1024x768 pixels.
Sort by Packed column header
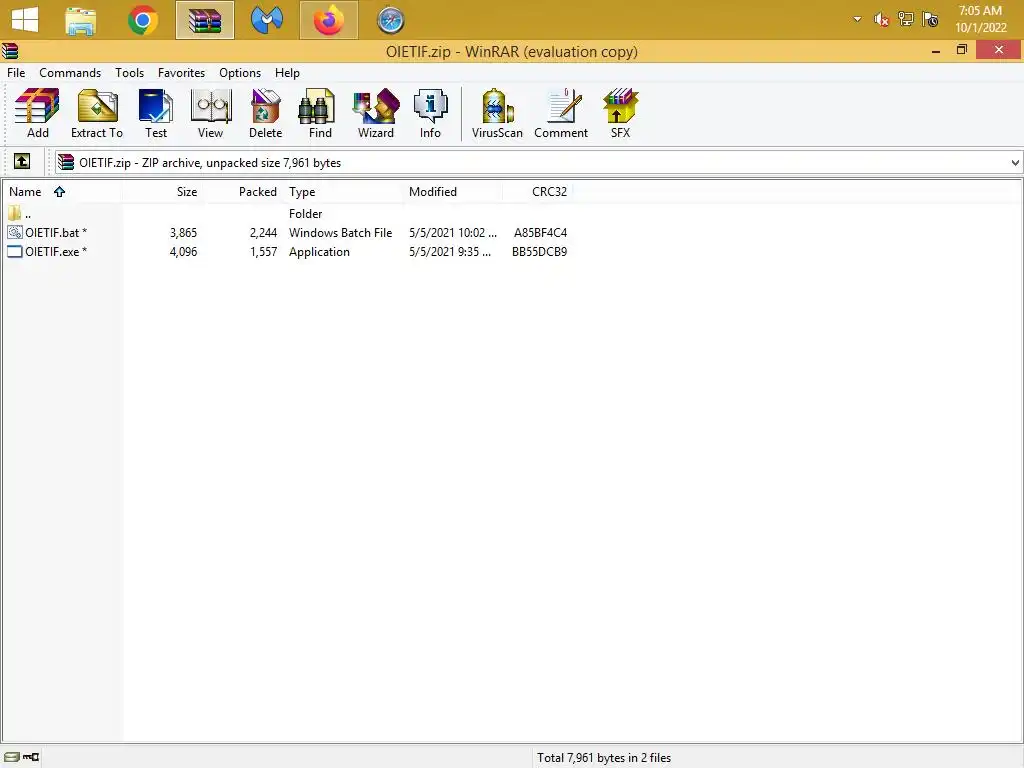242,191
